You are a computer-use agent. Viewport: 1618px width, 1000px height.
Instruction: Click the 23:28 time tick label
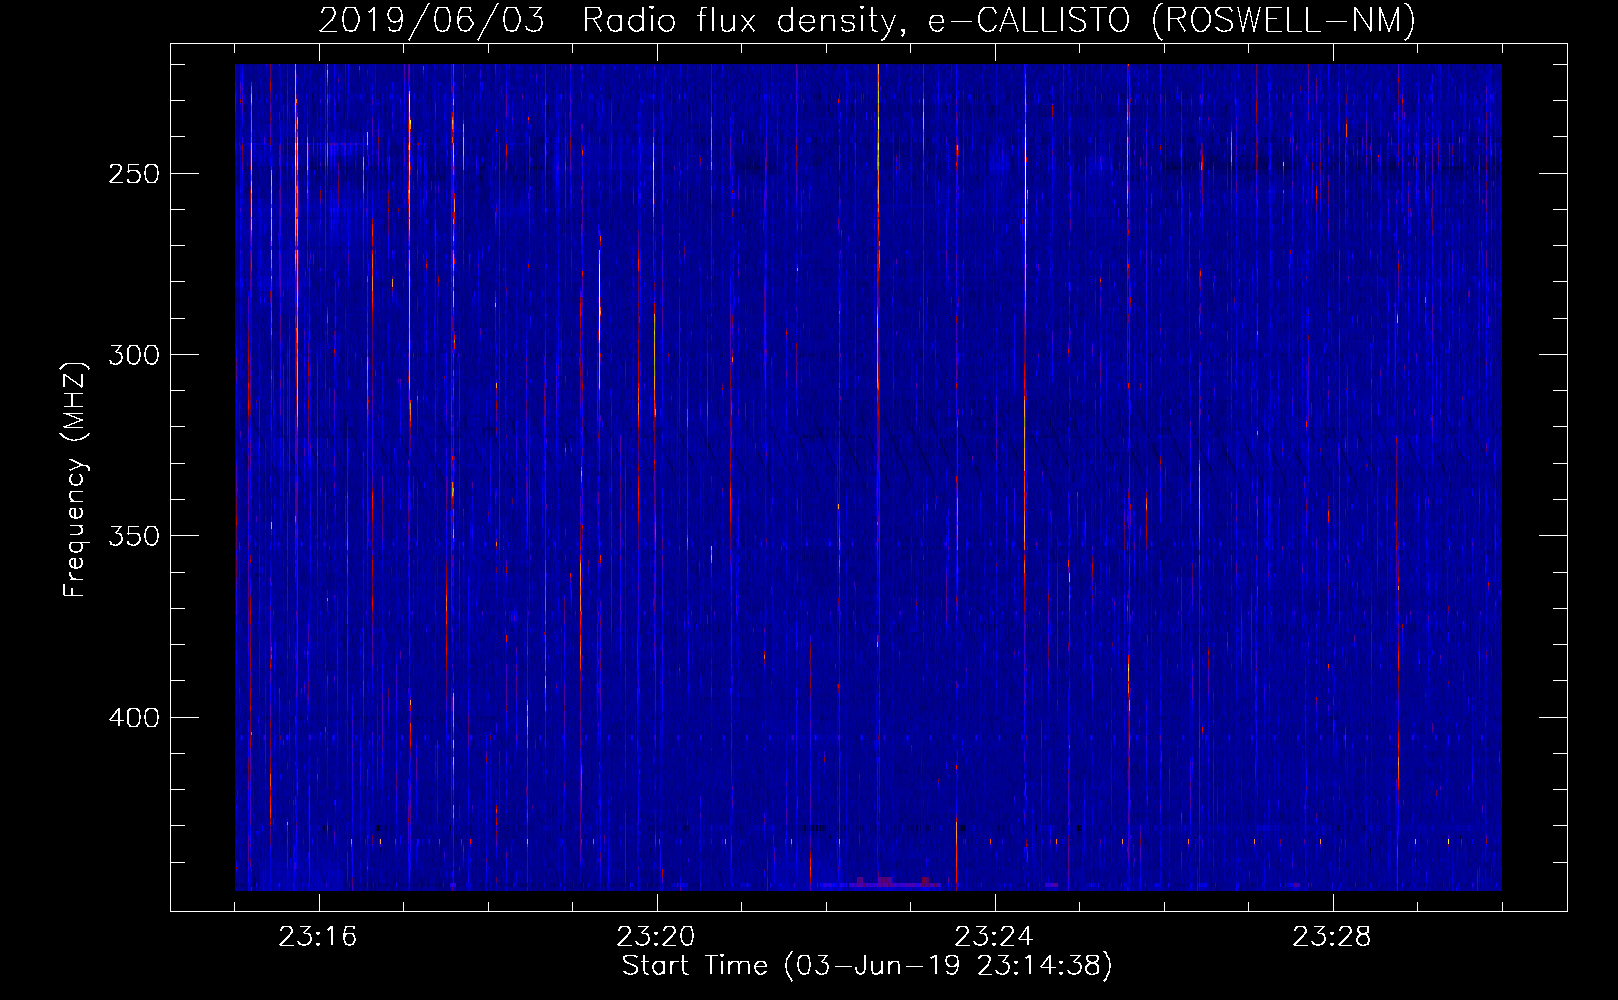(1332, 936)
